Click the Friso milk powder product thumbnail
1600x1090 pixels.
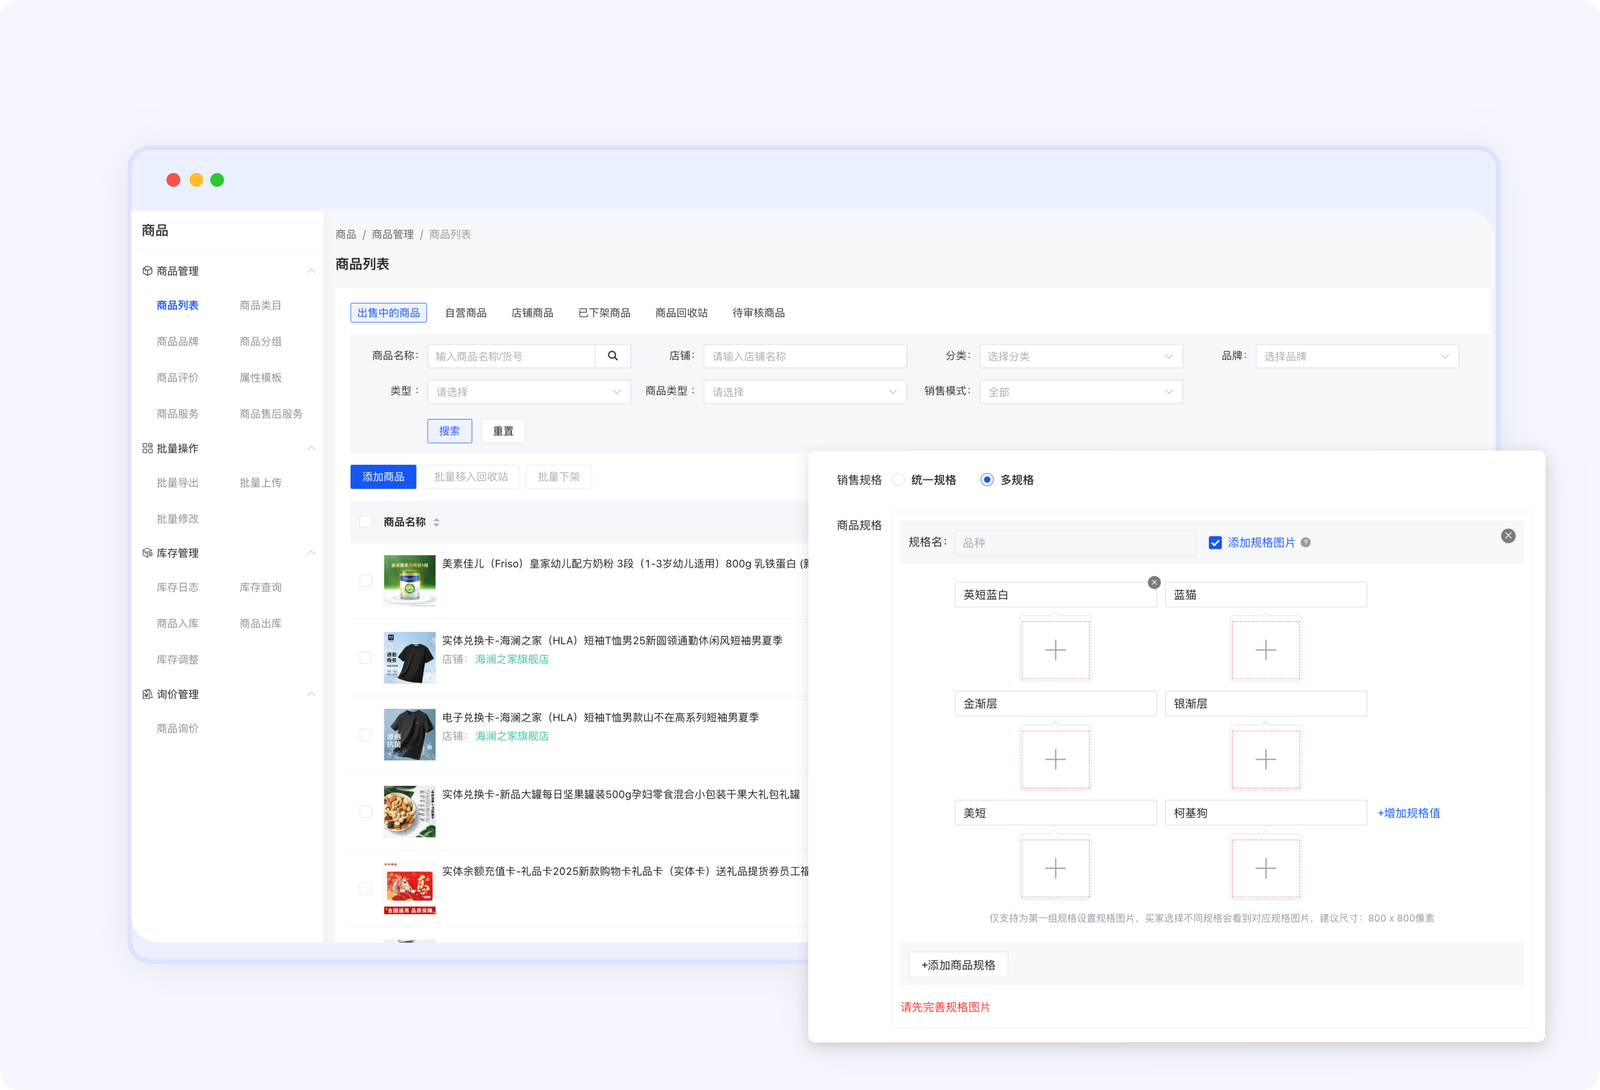[409, 581]
